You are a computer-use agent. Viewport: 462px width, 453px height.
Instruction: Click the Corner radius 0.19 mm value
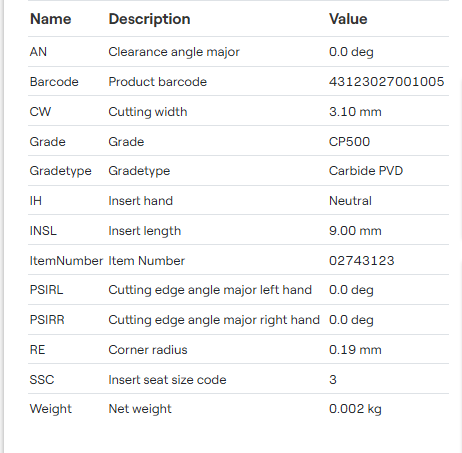pyautogui.click(x=355, y=350)
